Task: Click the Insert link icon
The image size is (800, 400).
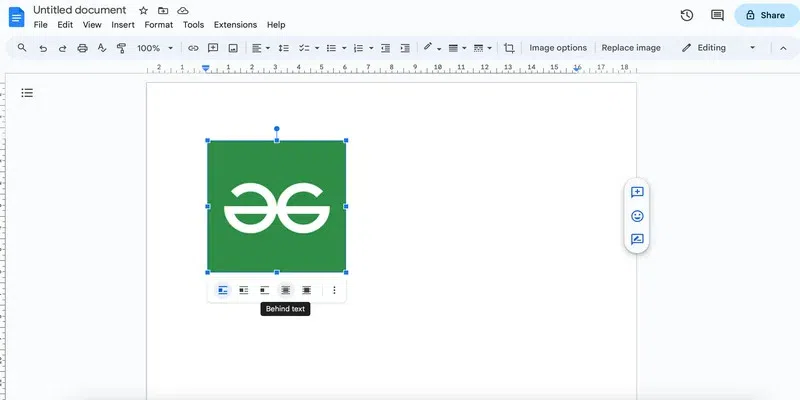Action: [x=193, y=48]
